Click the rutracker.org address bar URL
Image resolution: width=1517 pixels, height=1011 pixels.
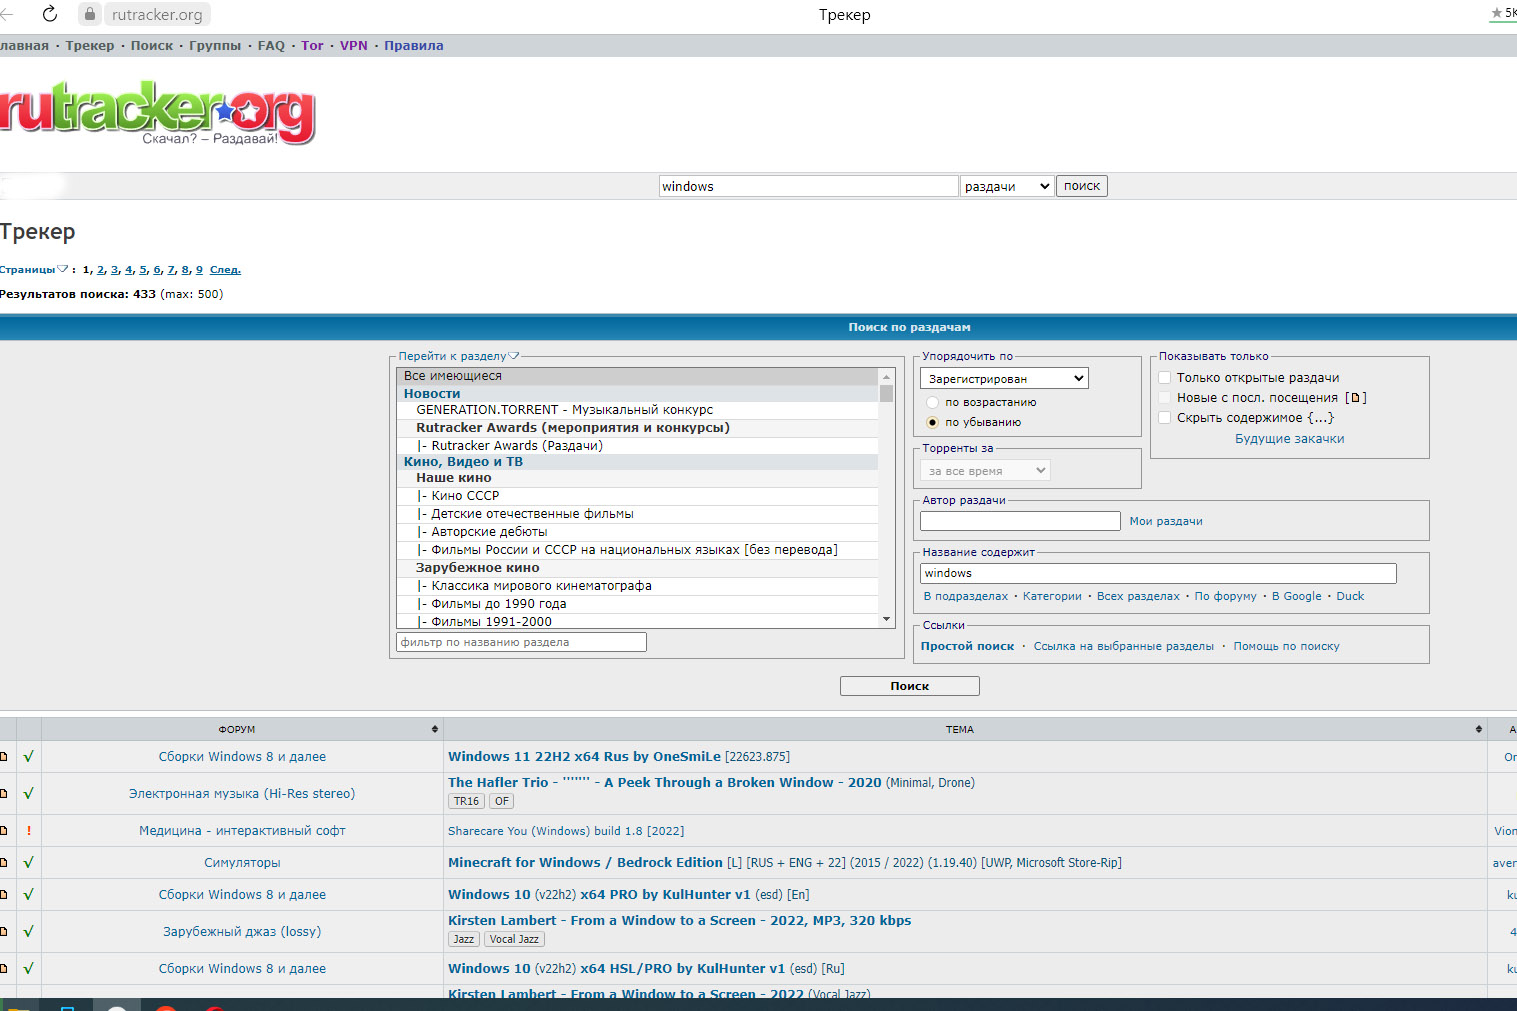click(x=157, y=14)
